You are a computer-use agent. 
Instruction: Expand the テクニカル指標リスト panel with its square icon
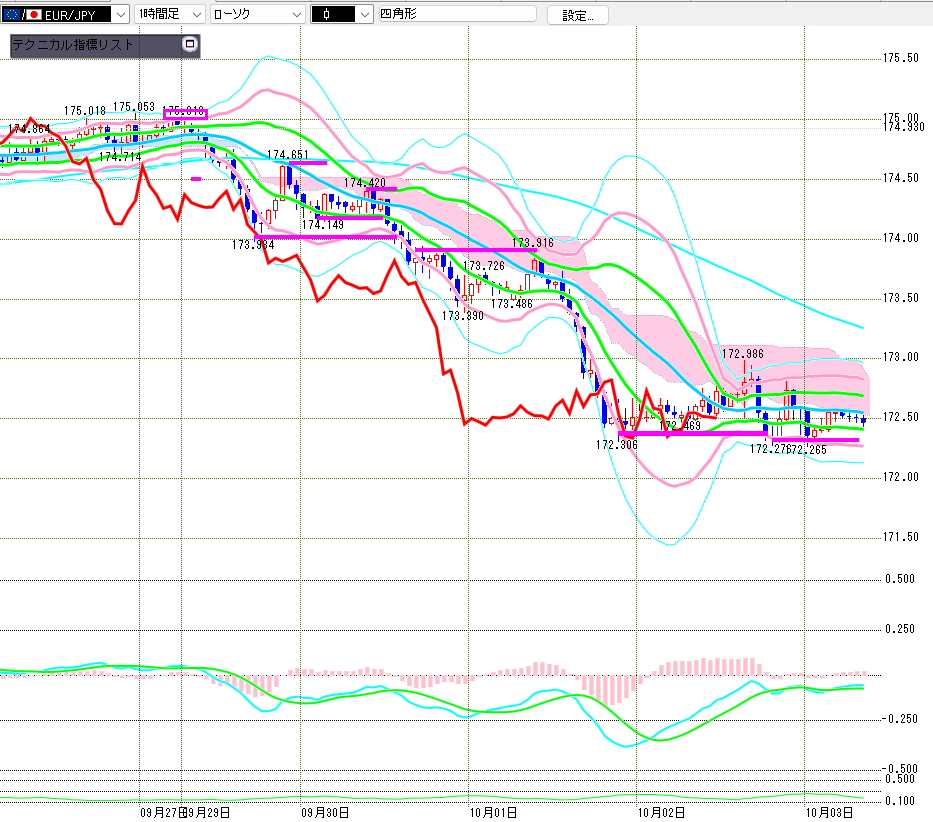tap(190, 45)
